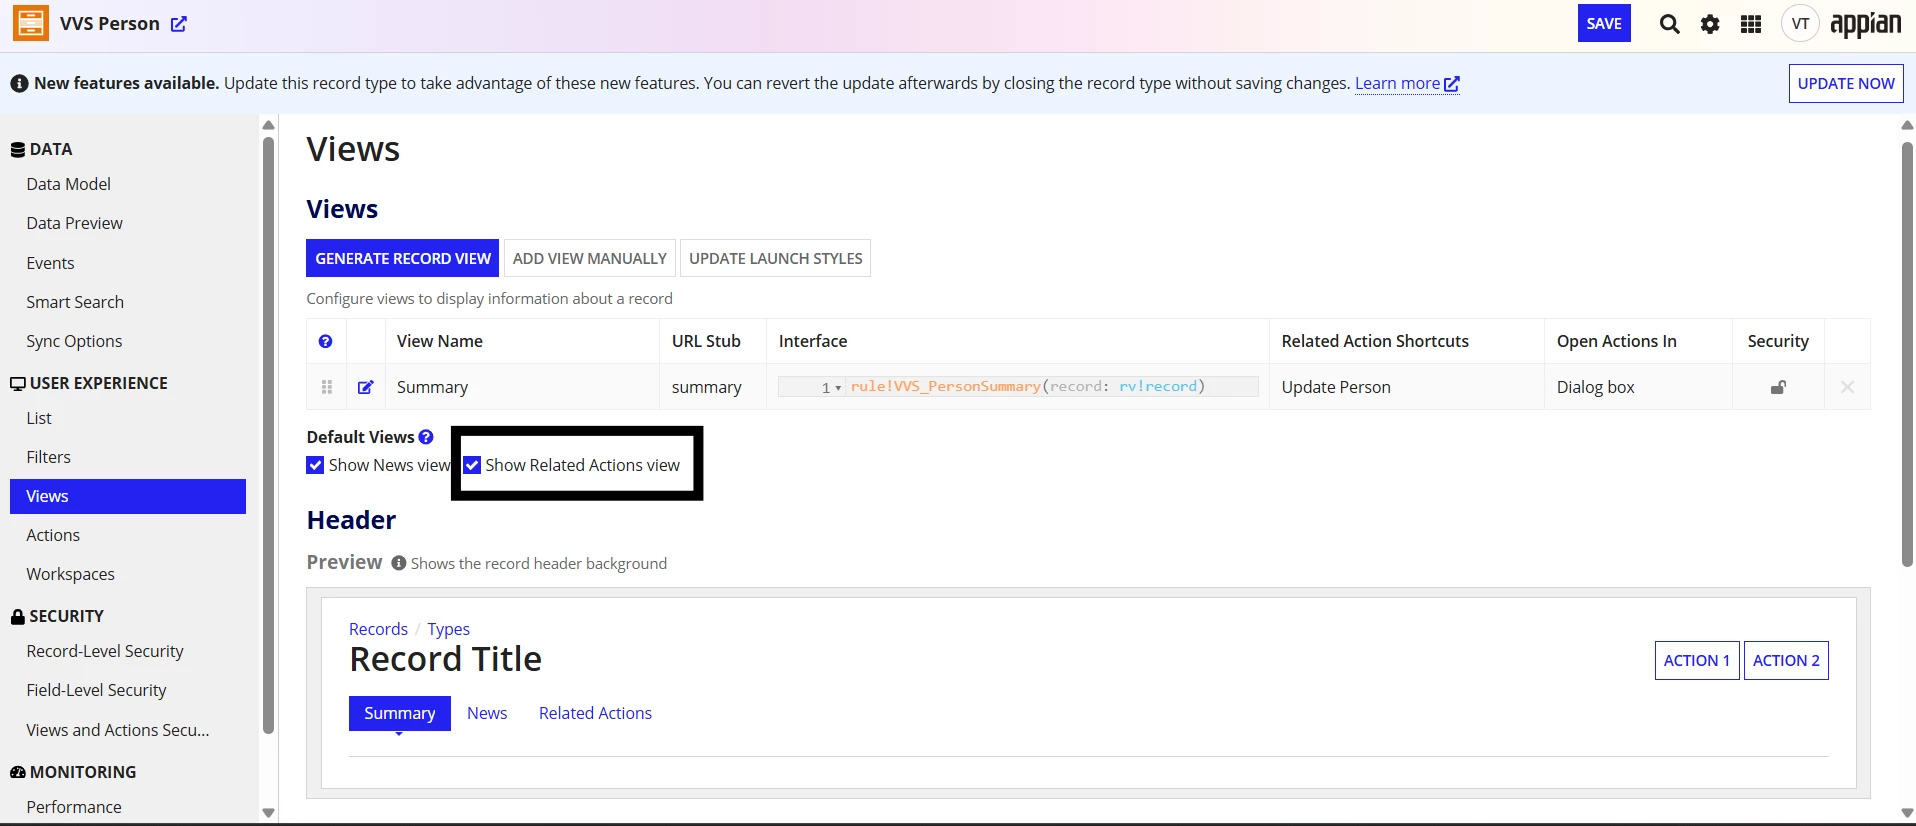Select the Related Actions preview tab
1916x826 pixels.
(x=595, y=713)
